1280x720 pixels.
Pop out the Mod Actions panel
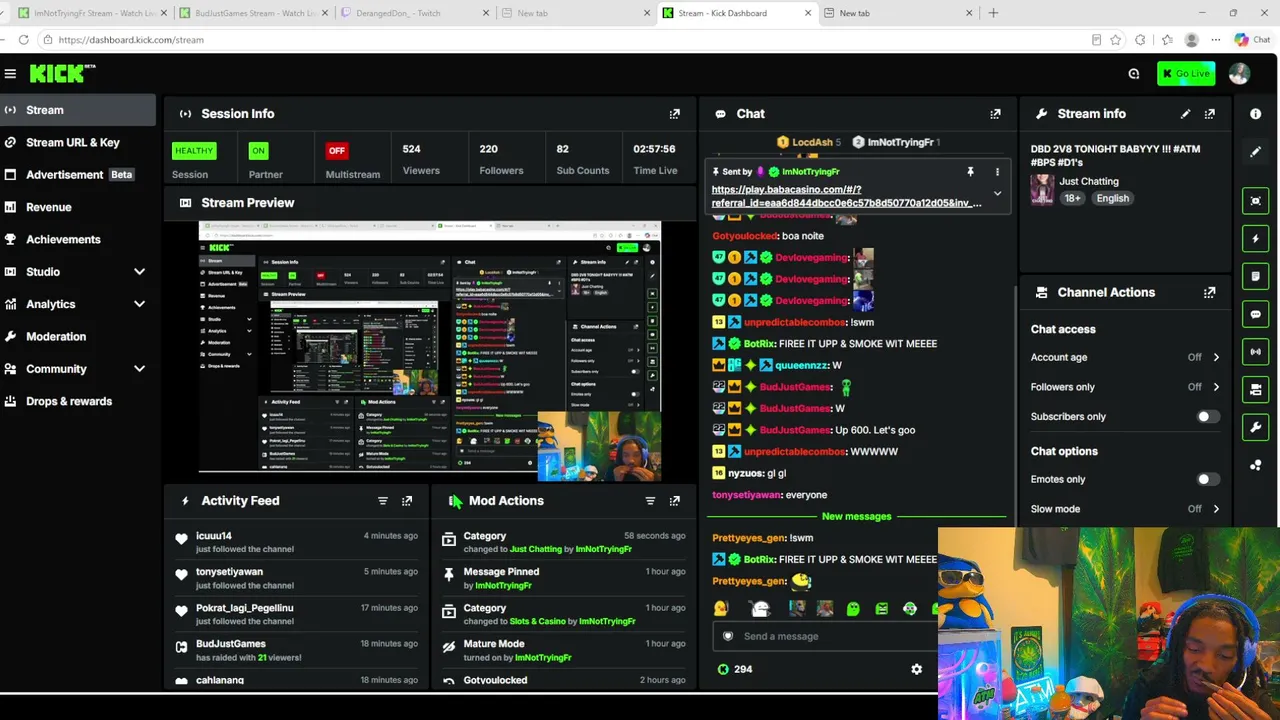coord(675,501)
